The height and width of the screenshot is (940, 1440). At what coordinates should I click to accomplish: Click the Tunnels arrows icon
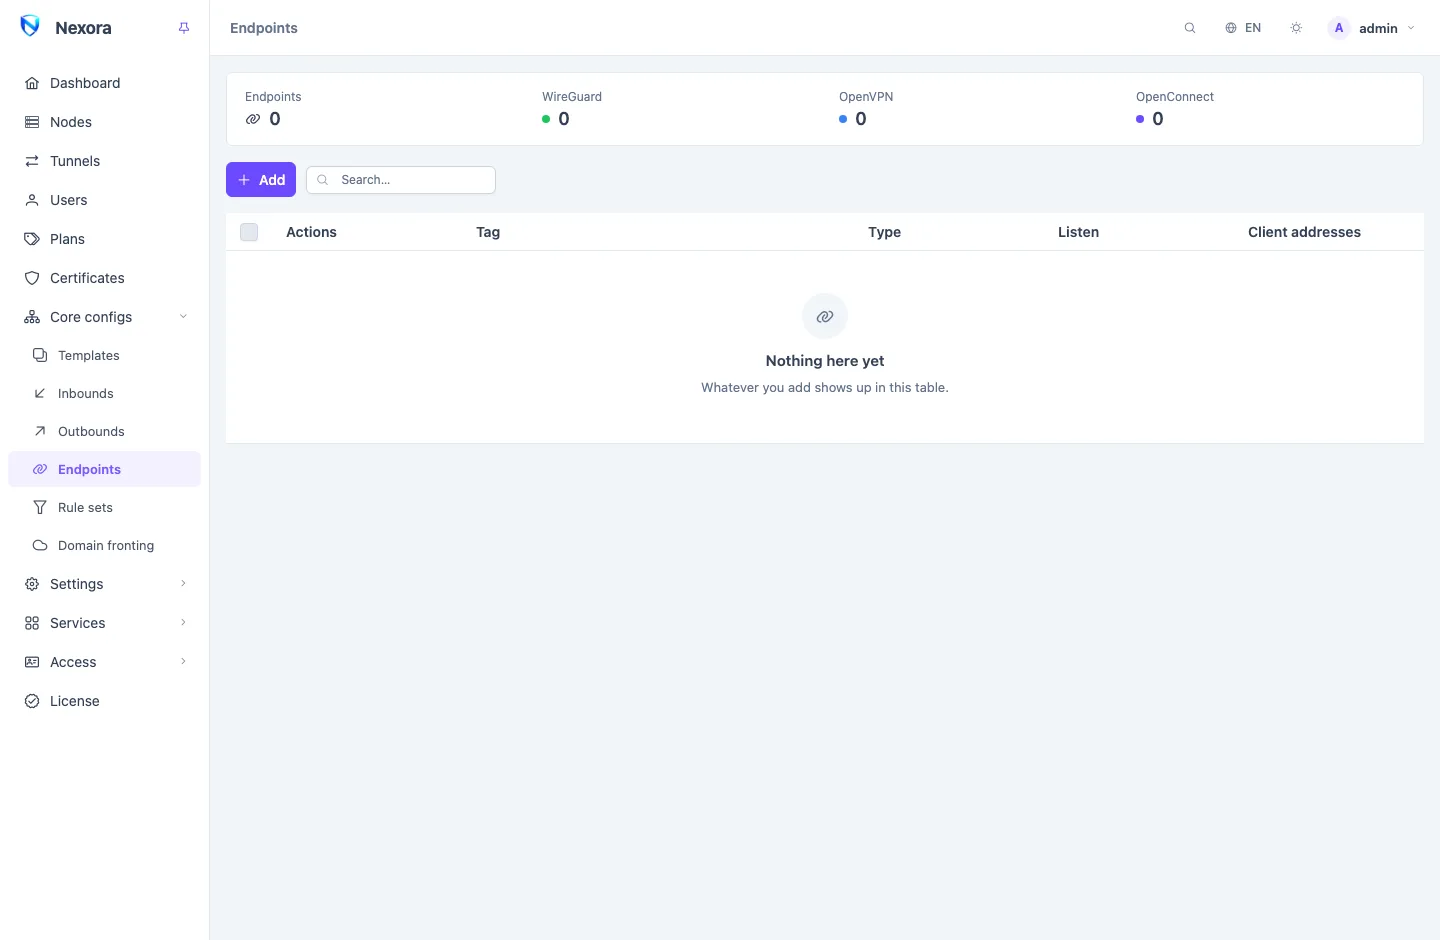tap(32, 161)
